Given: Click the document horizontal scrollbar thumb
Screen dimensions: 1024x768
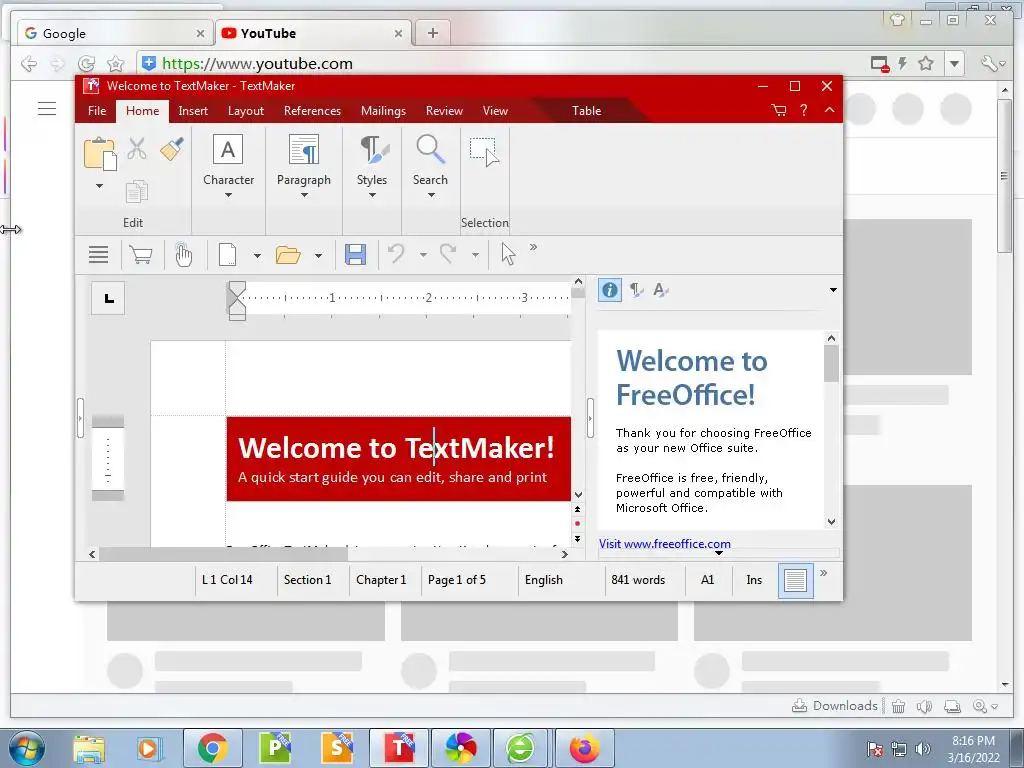Looking at the screenshot, I should (223, 554).
